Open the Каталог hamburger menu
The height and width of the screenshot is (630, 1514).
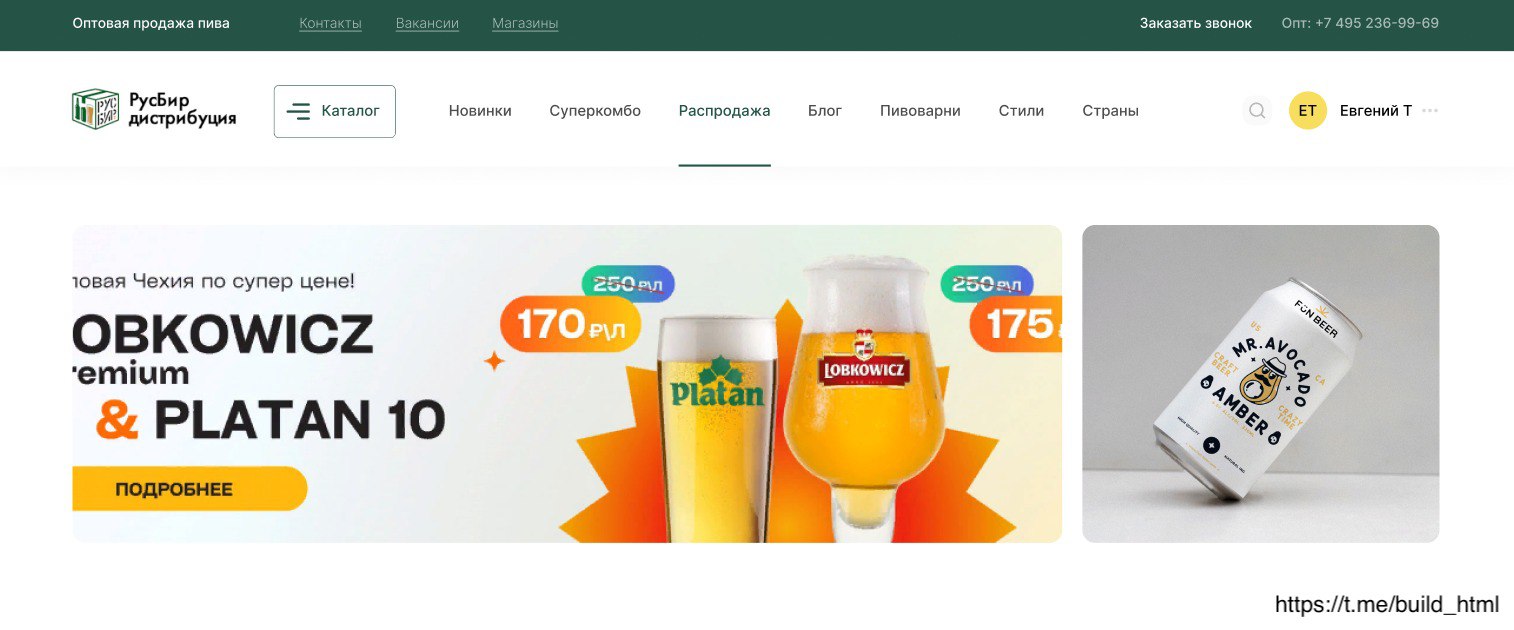point(335,111)
